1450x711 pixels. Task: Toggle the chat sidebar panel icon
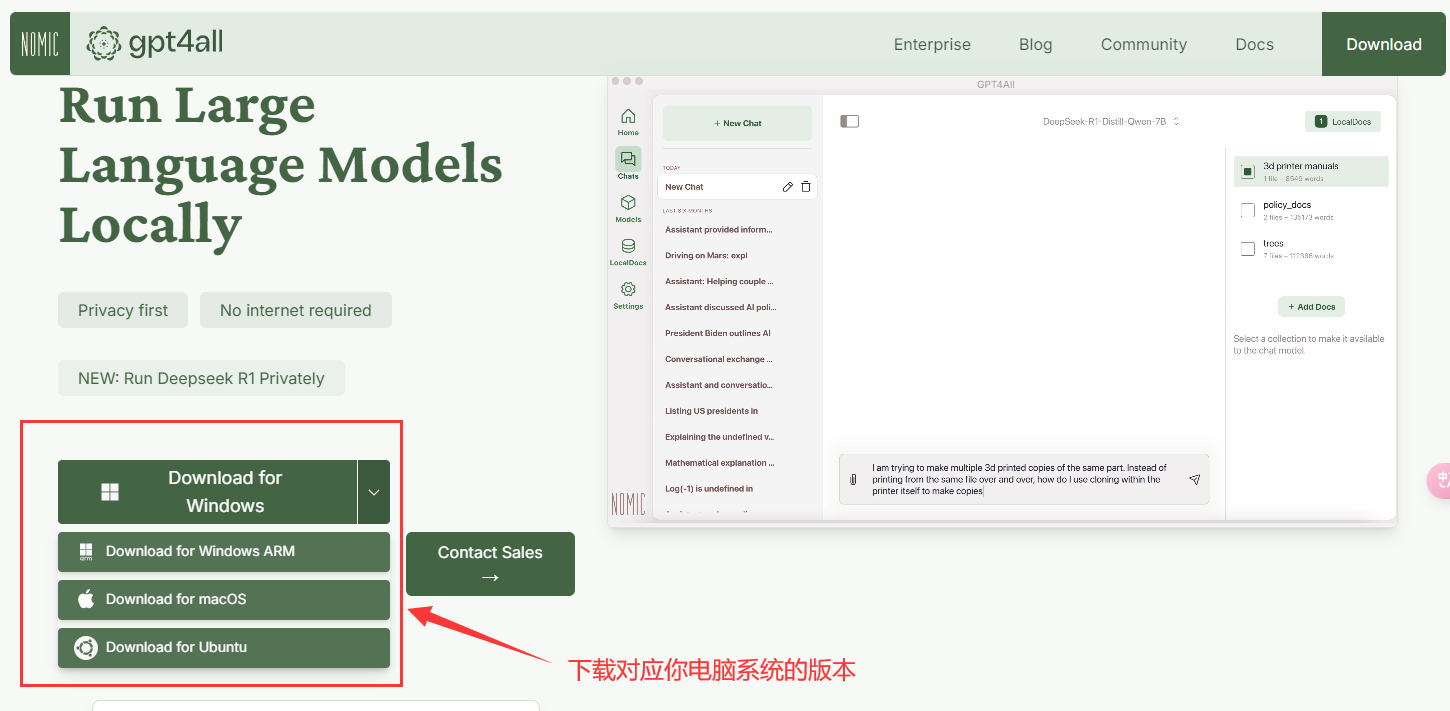click(850, 122)
